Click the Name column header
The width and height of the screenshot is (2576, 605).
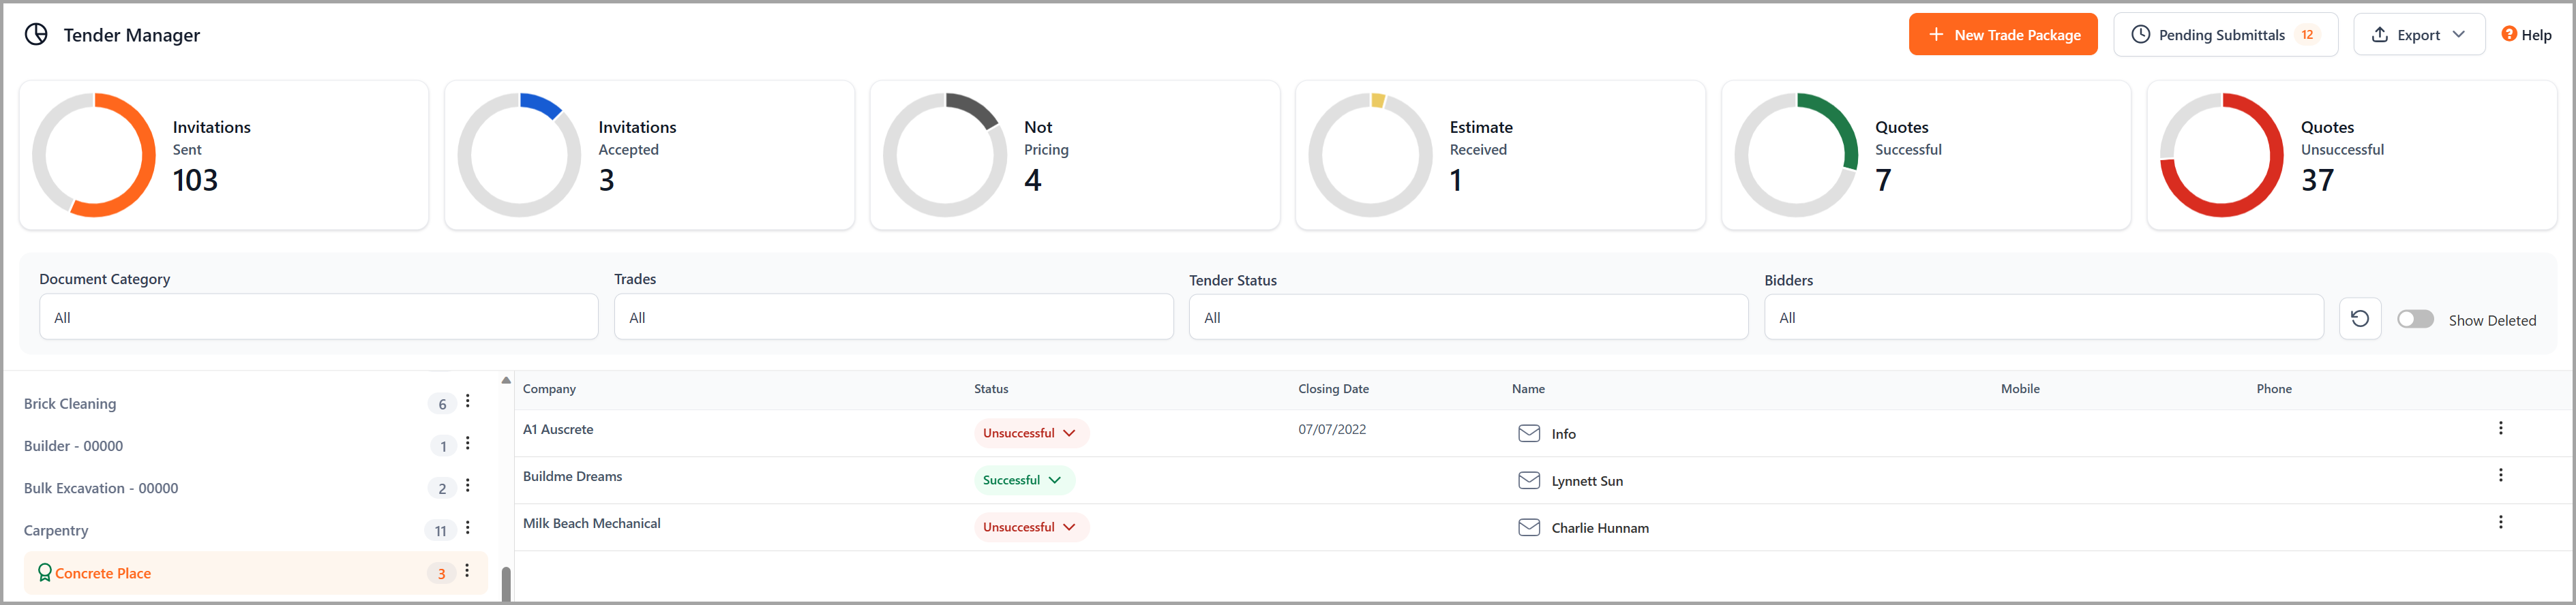[1528, 389]
